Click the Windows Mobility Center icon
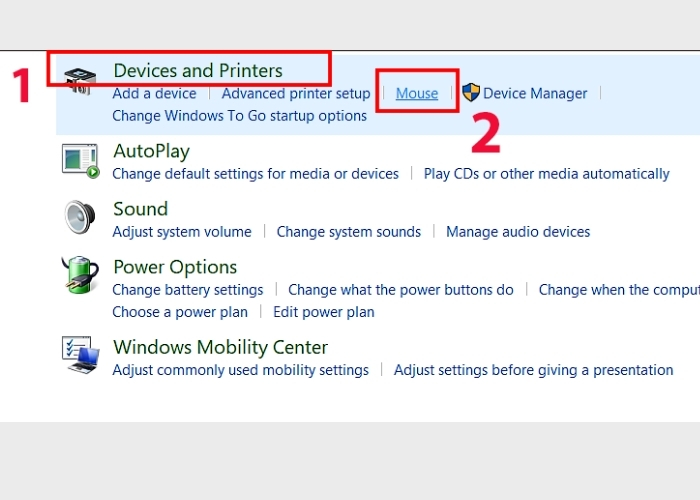This screenshot has height=500, width=700. coord(80,356)
